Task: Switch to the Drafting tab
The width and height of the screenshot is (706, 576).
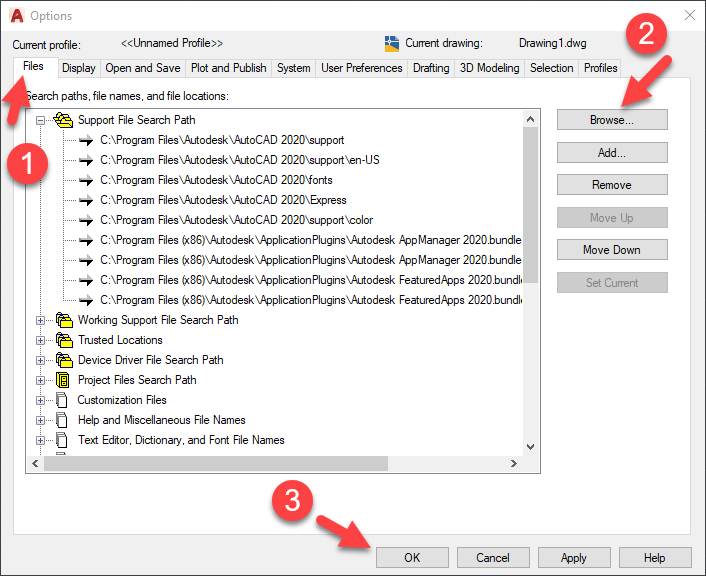Action: click(x=431, y=68)
